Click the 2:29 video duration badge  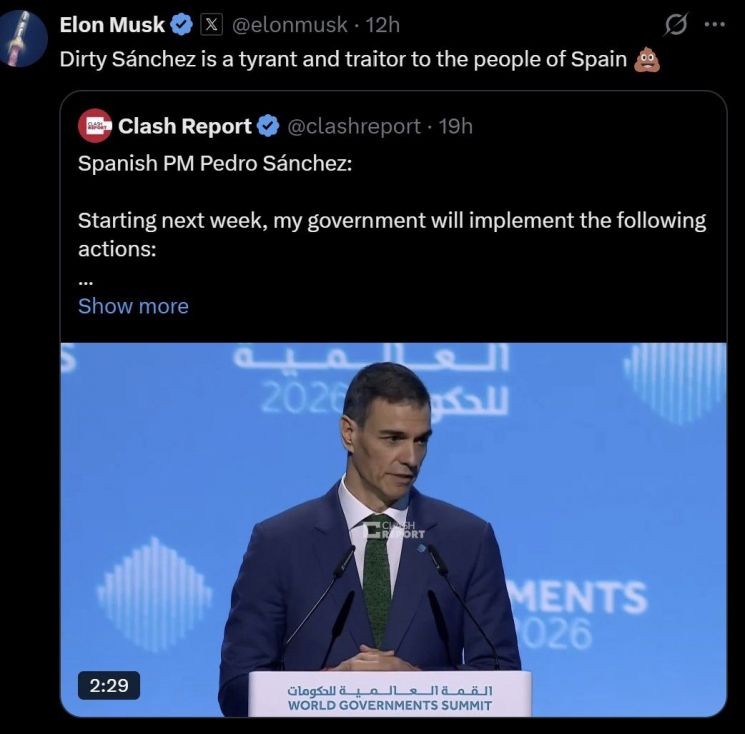pos(109,685)
